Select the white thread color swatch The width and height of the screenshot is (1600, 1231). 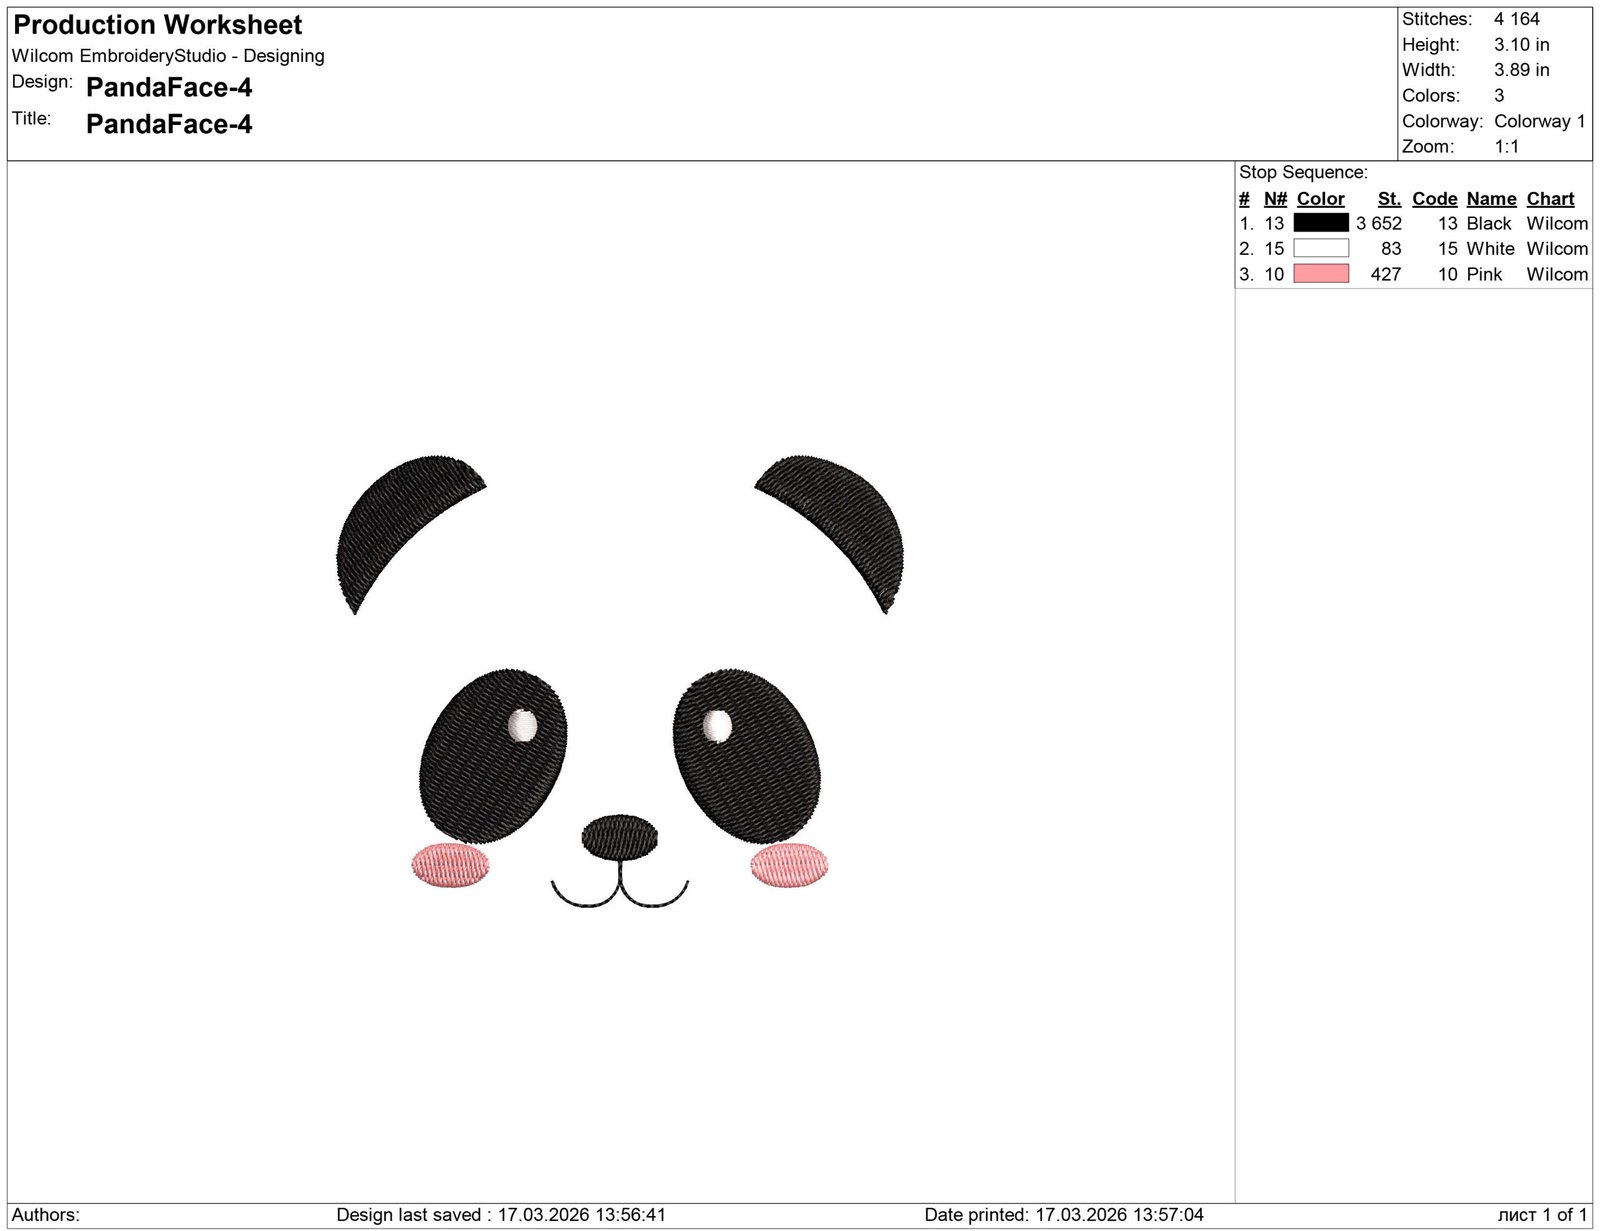pyautogui.click(x=1320, y=248)
